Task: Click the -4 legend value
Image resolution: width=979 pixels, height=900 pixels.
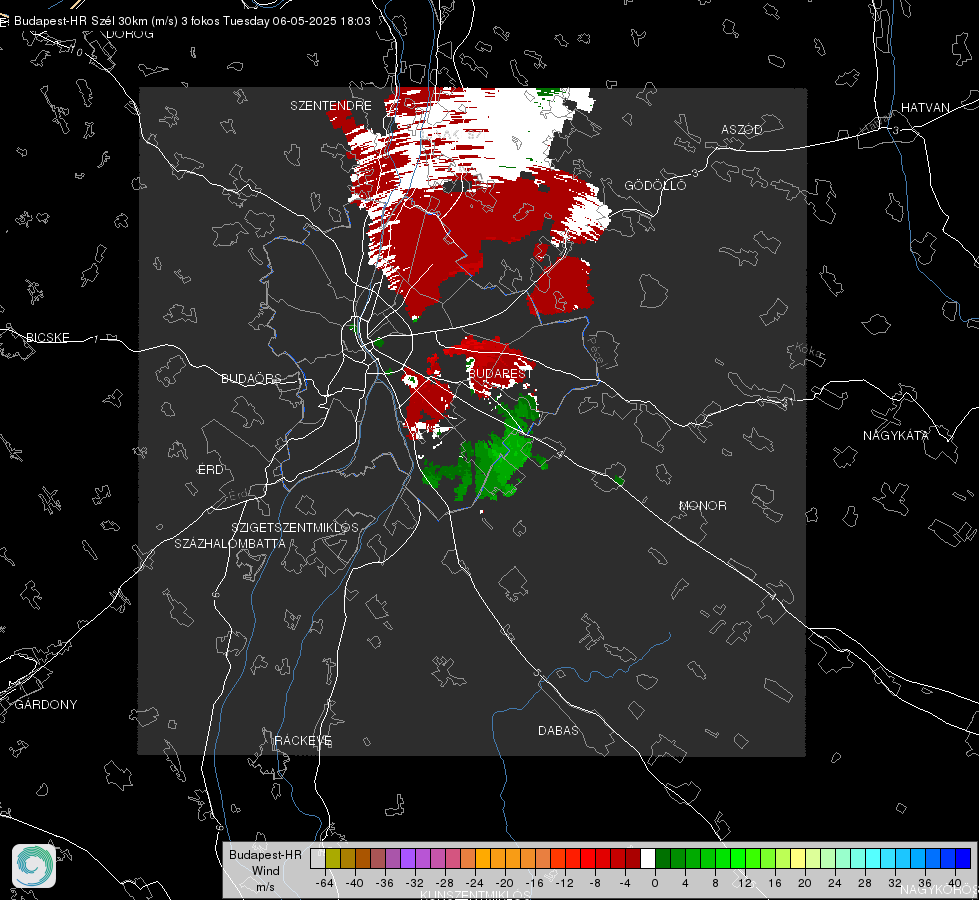Action: click(x=625, y=883)
